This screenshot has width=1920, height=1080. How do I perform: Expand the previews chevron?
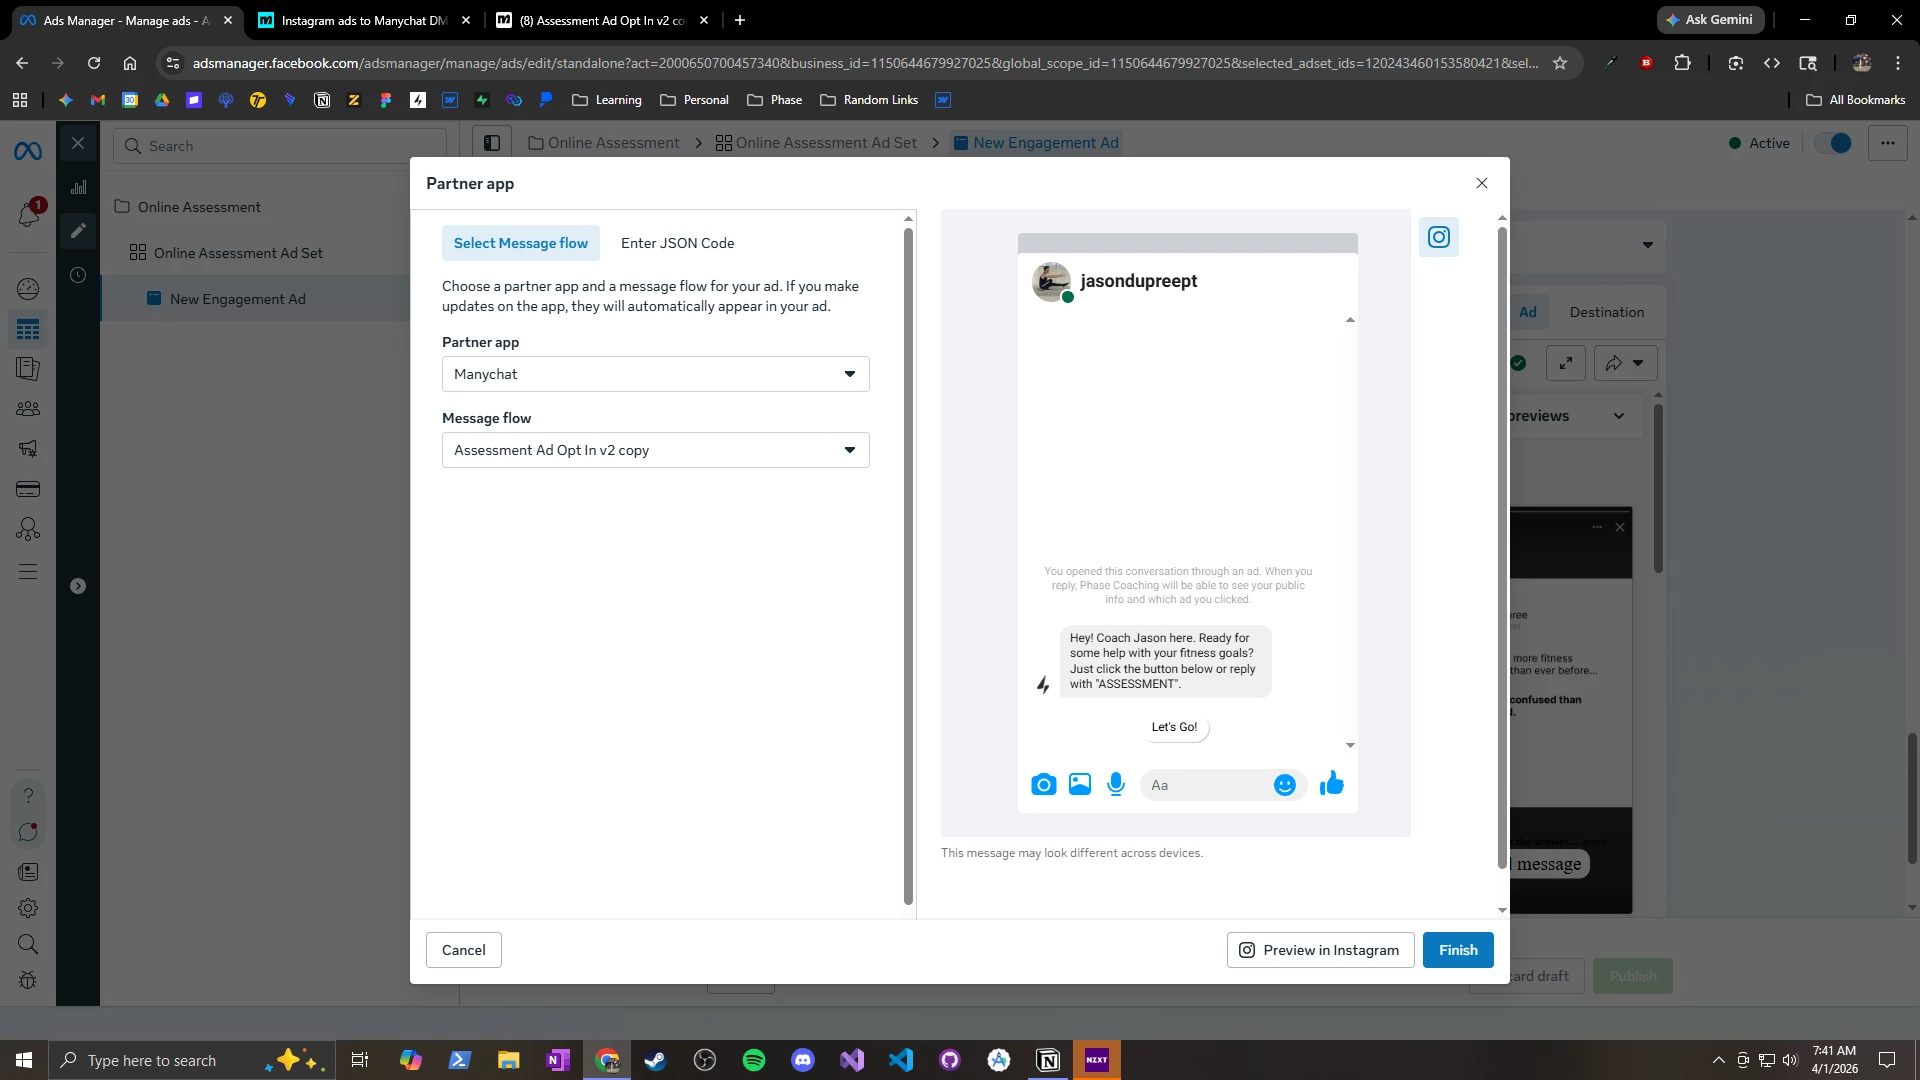pyautogui.click(x=1619, y=416)
